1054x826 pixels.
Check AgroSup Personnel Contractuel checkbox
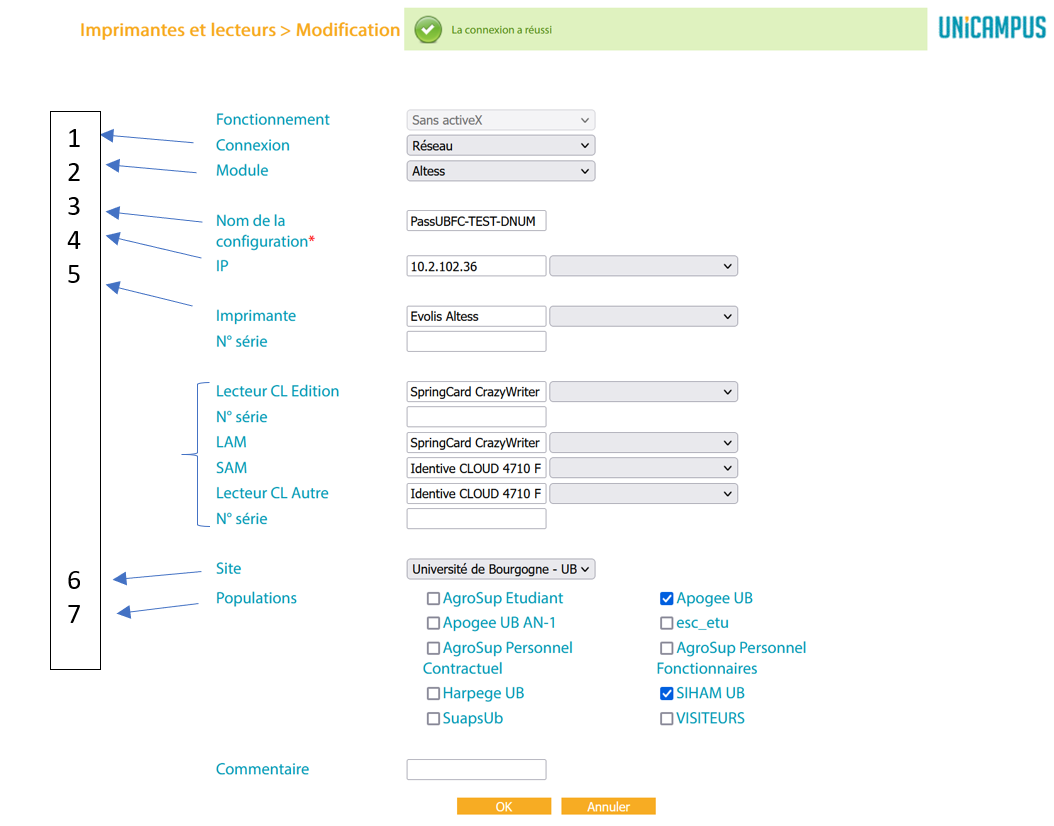434,648
